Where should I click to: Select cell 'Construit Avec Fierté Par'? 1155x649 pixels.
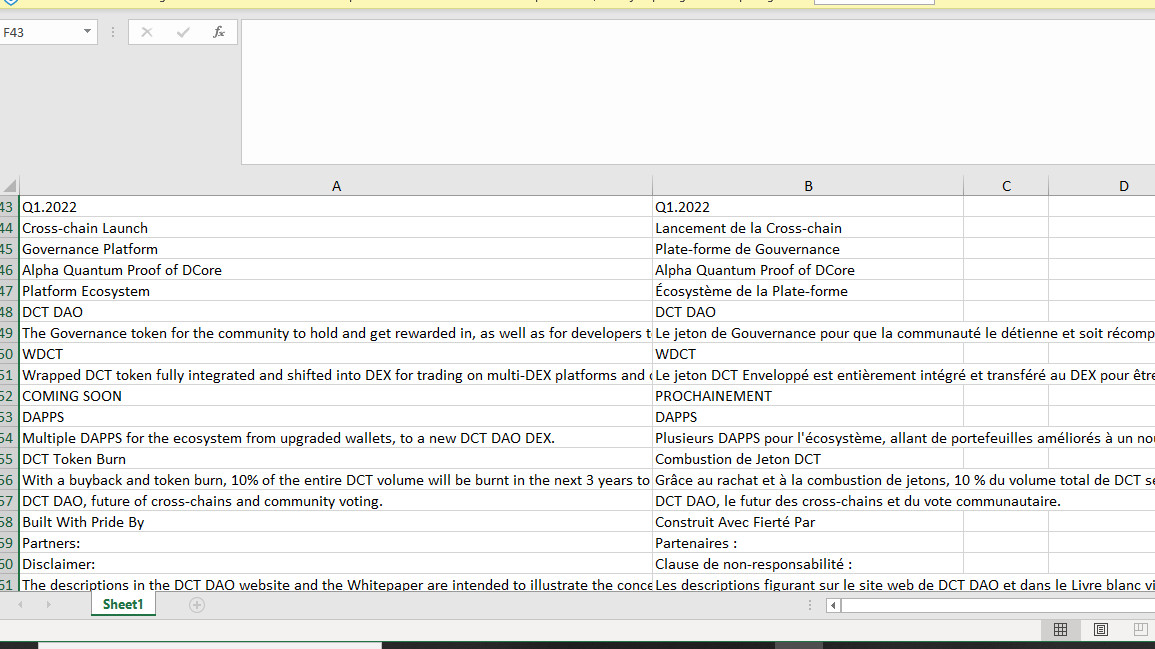pos(808,522)
